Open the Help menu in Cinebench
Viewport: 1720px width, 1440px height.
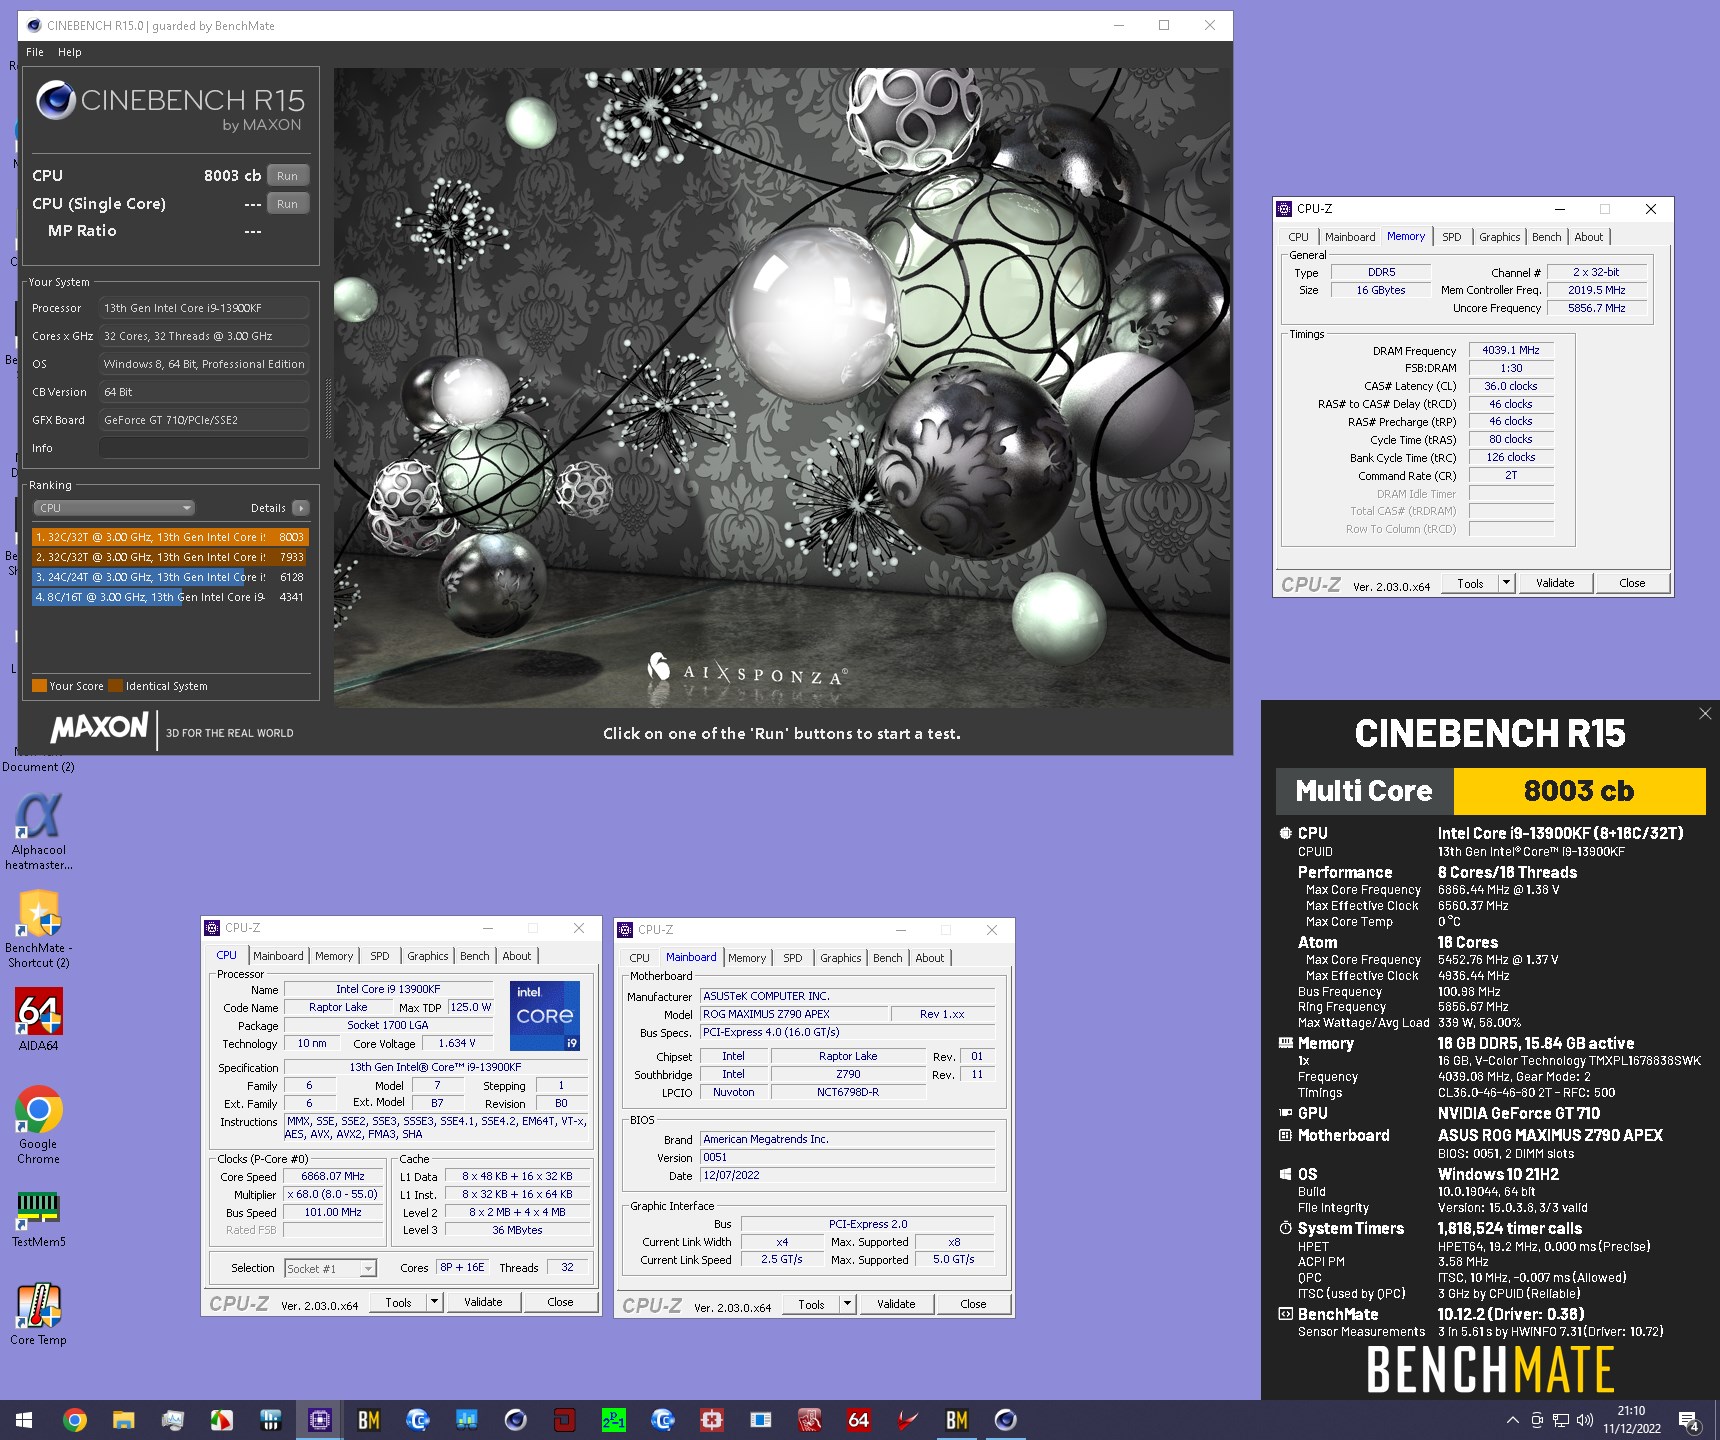tap(69, 52)
